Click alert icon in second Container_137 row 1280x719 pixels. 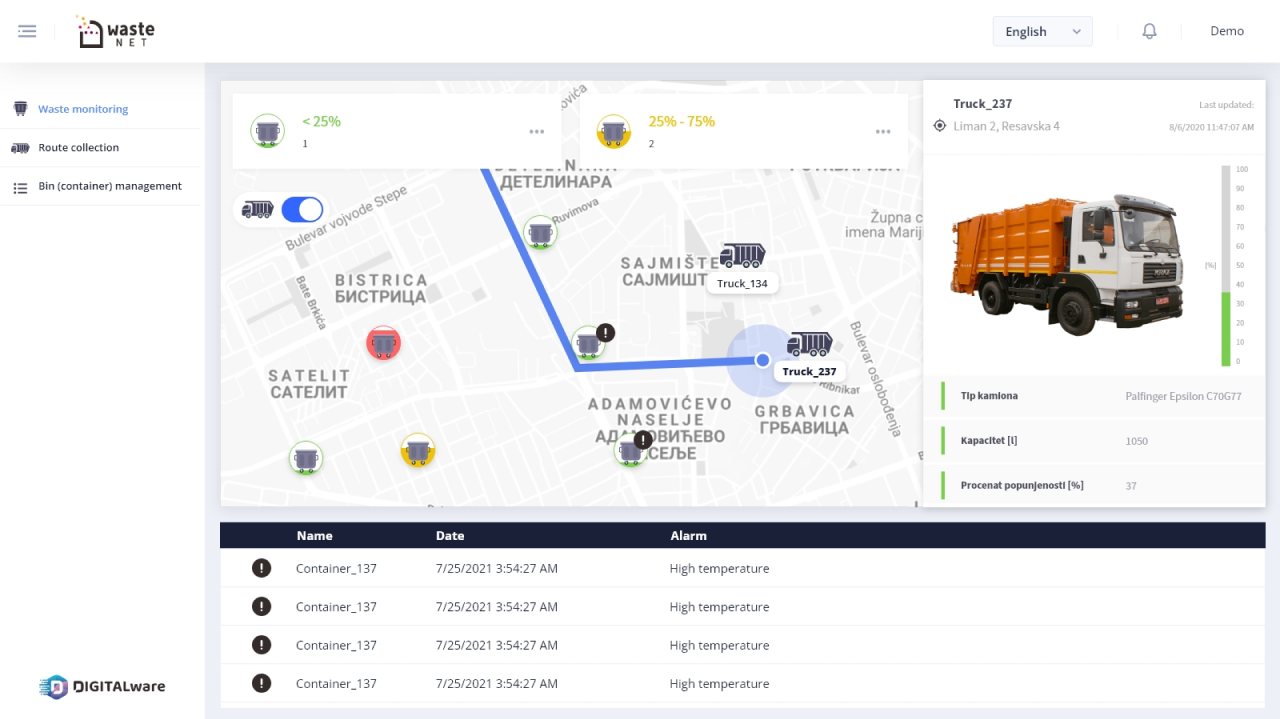261,606
